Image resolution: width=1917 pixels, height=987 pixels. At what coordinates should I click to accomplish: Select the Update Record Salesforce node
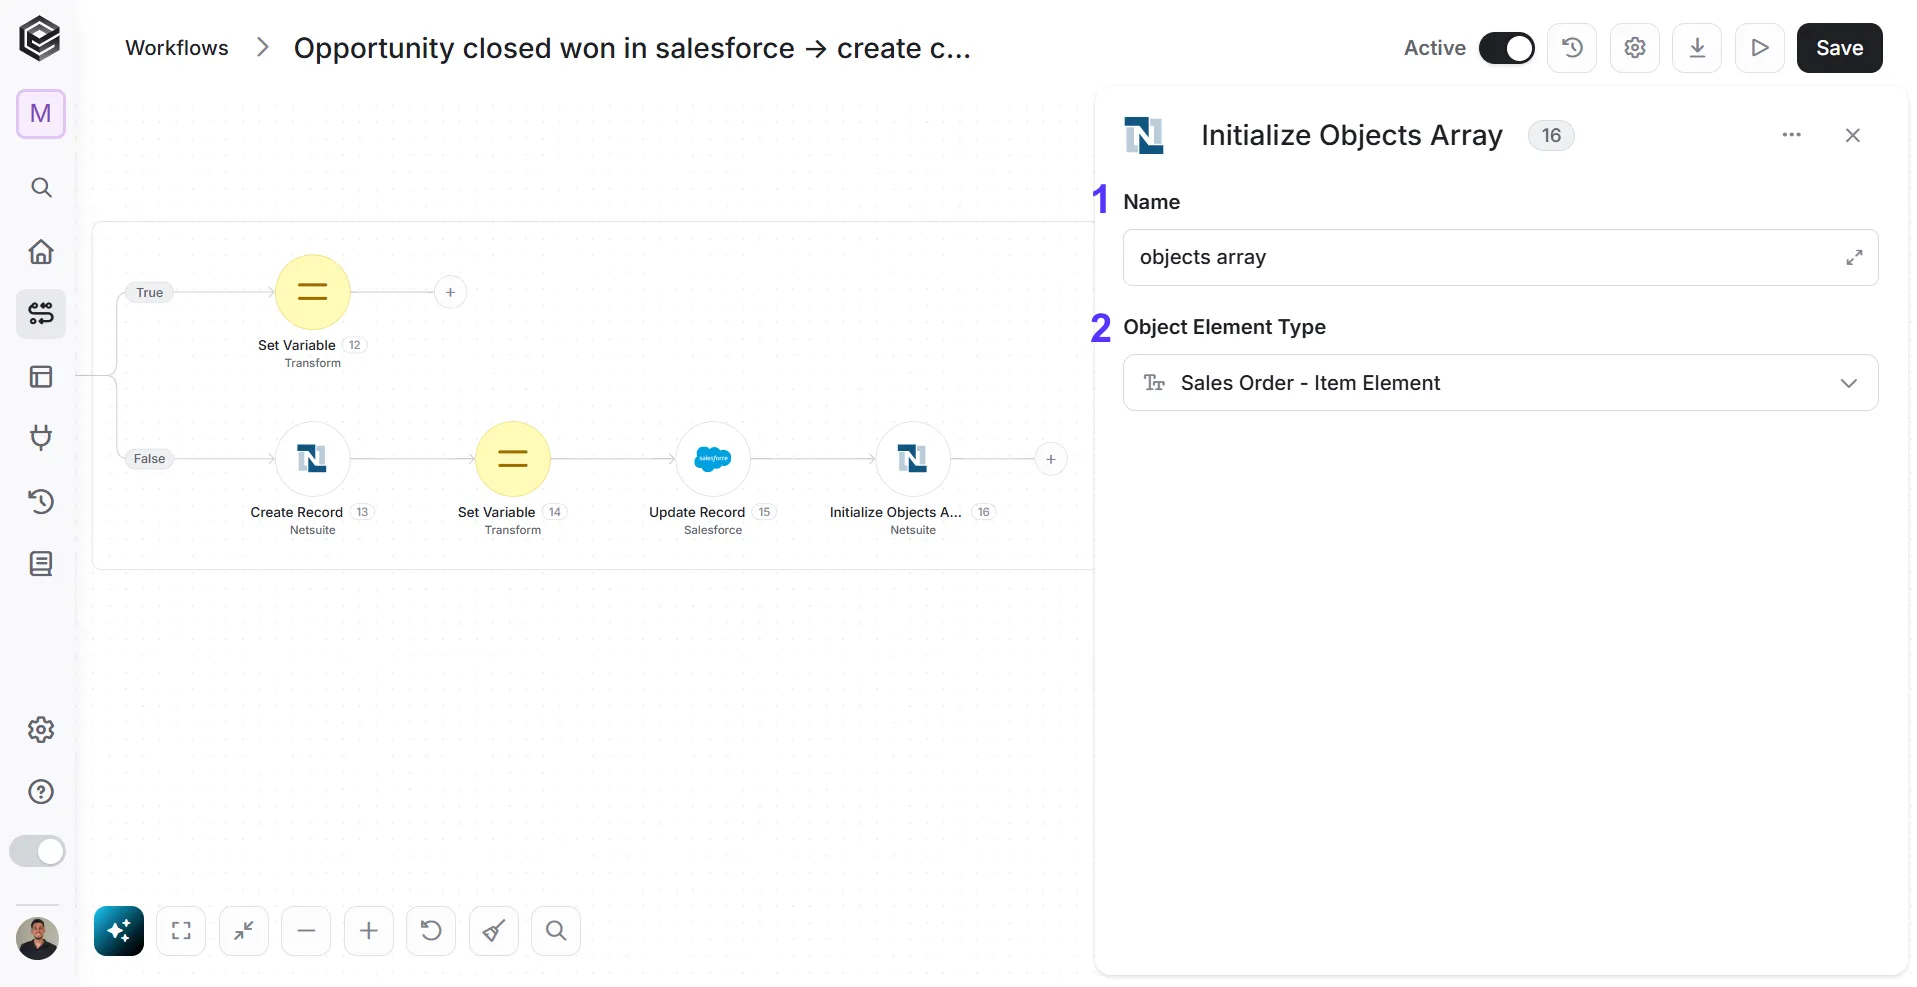pyautogui.click(x=713, y=459)
